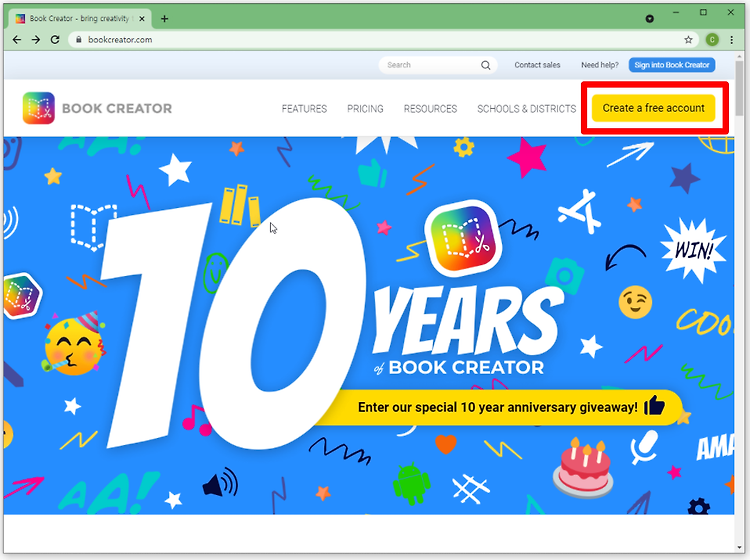Click Create a free account button

coord(653,108)
